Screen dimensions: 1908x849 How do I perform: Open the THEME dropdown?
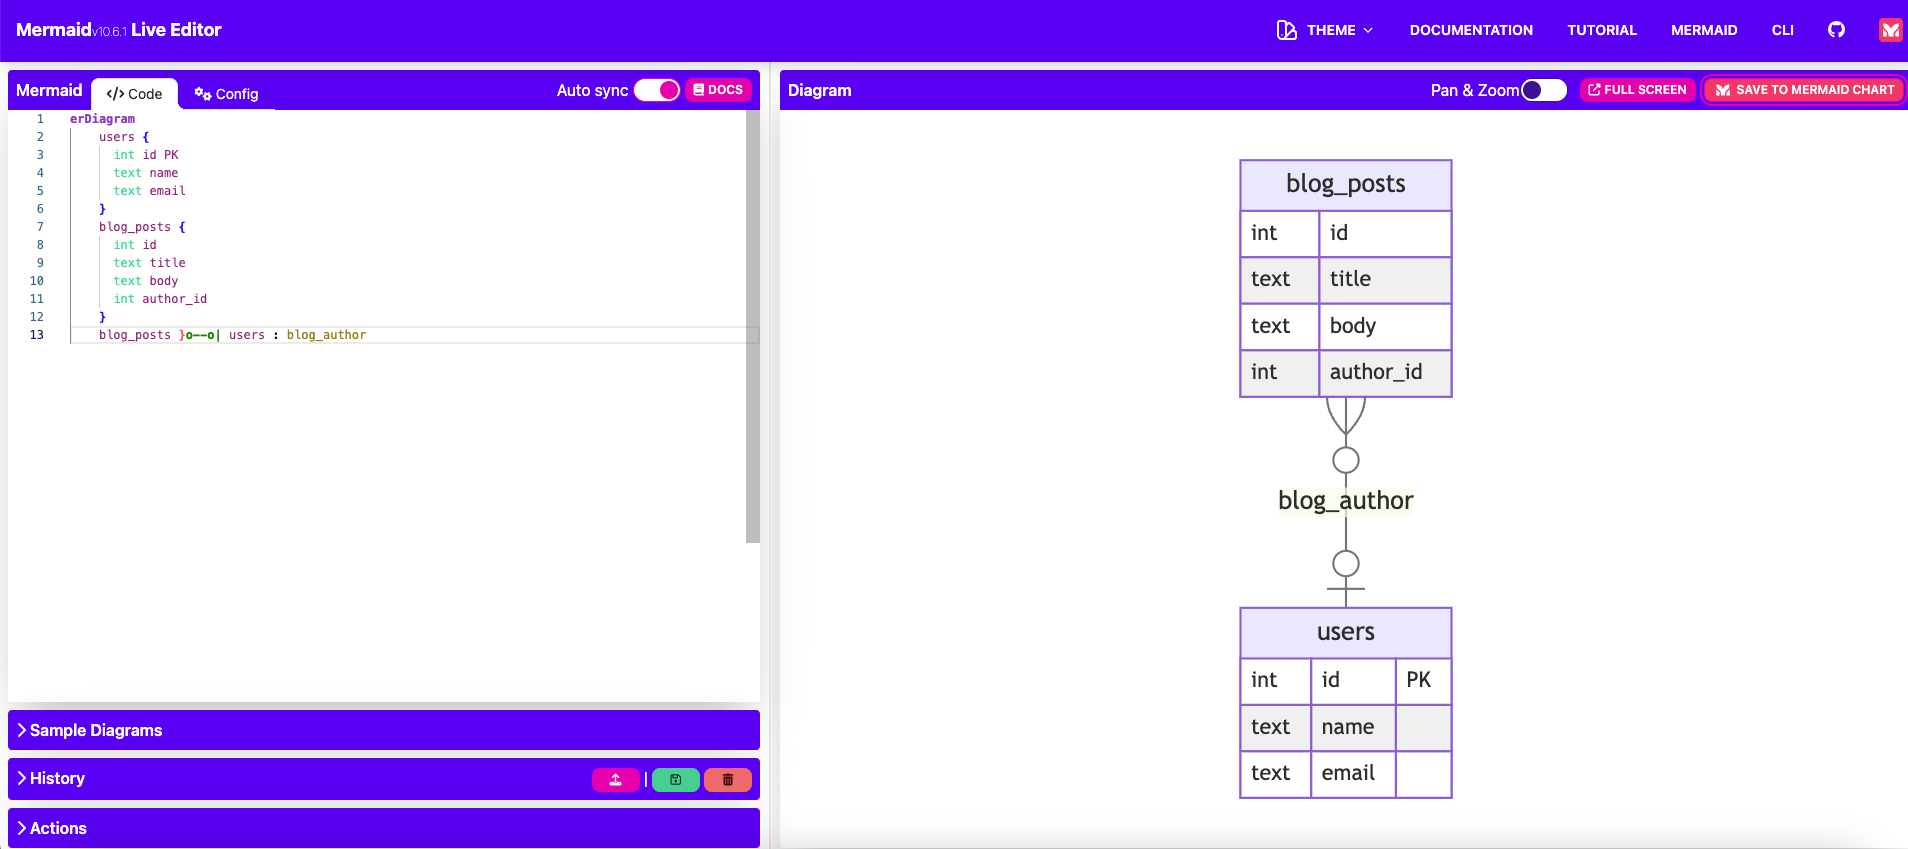[x=1326, y=30]
